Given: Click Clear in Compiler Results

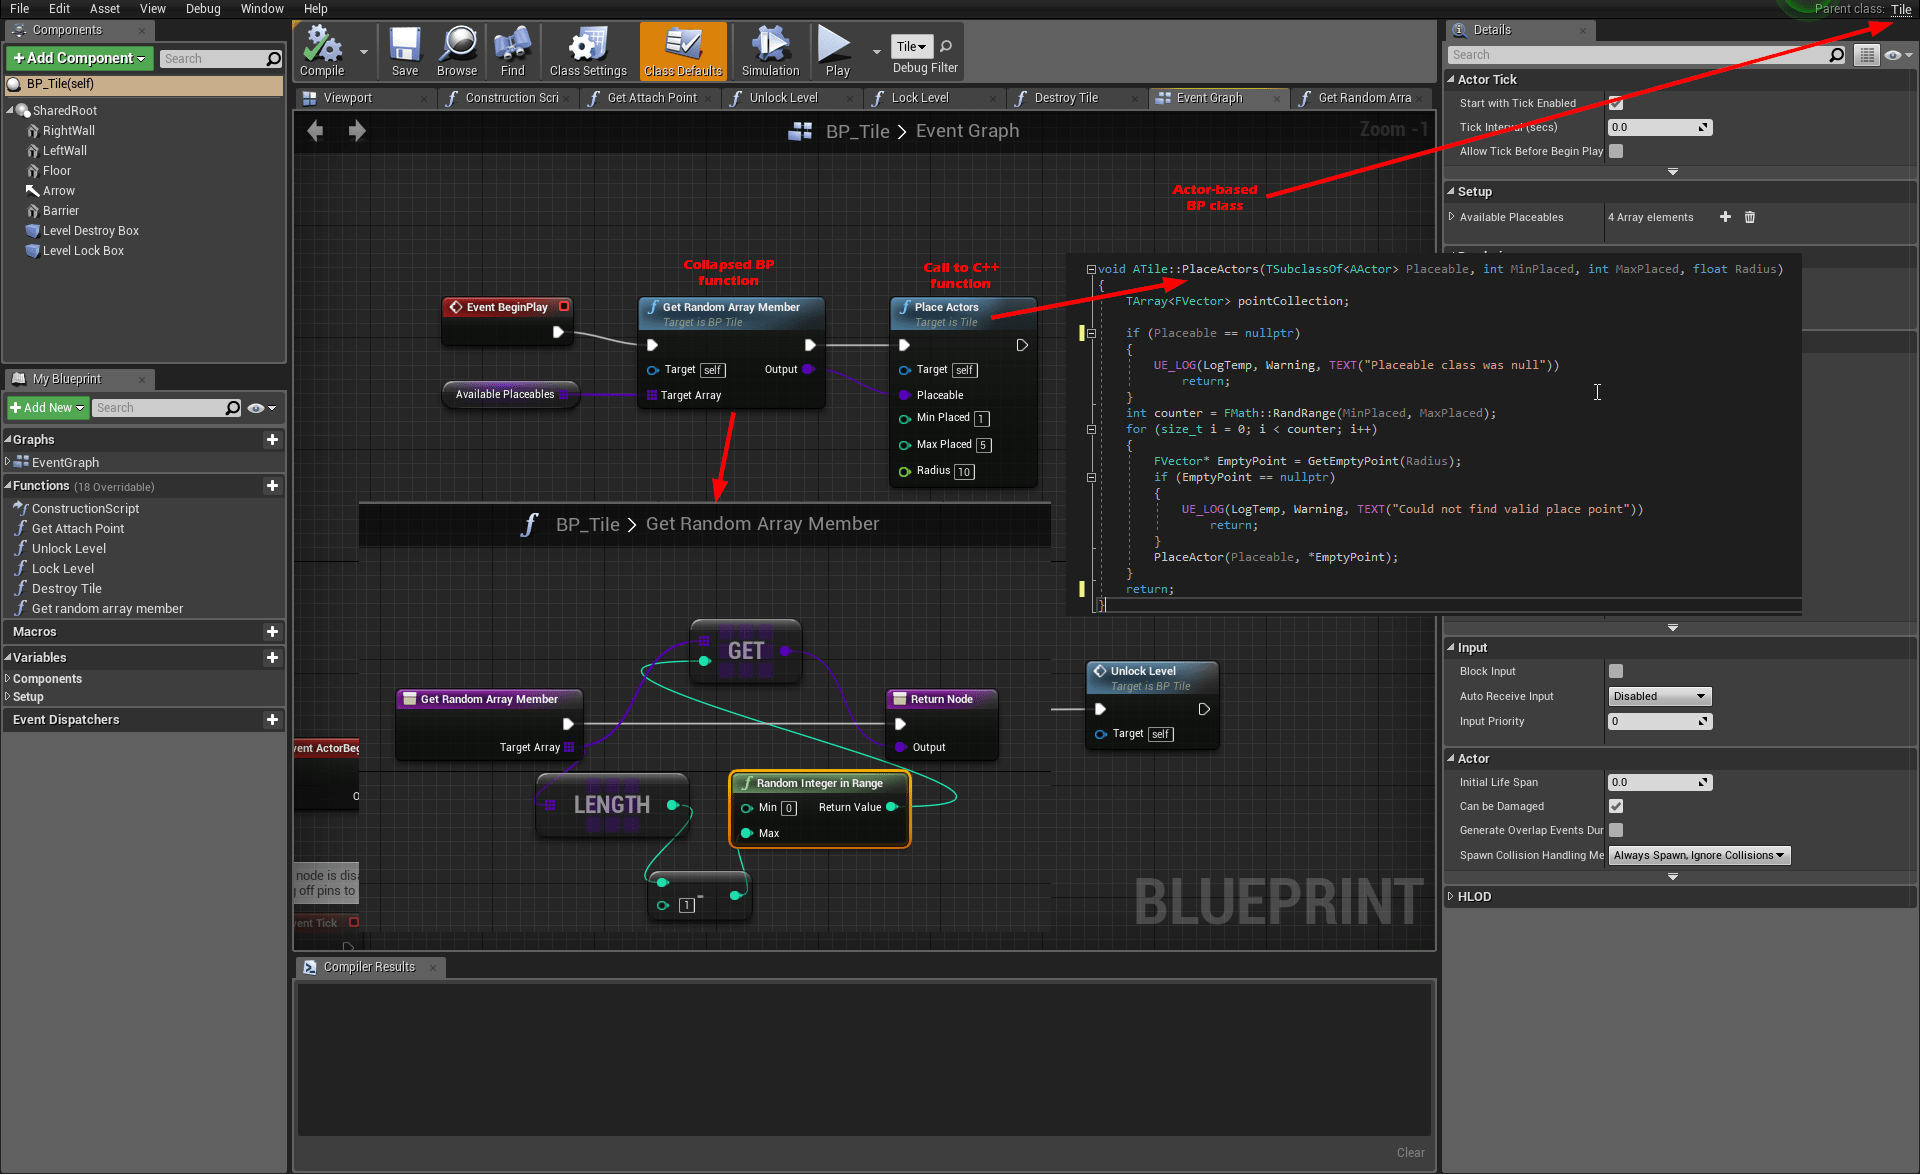Looking at the screenshot, I should coord(1410,1153).
